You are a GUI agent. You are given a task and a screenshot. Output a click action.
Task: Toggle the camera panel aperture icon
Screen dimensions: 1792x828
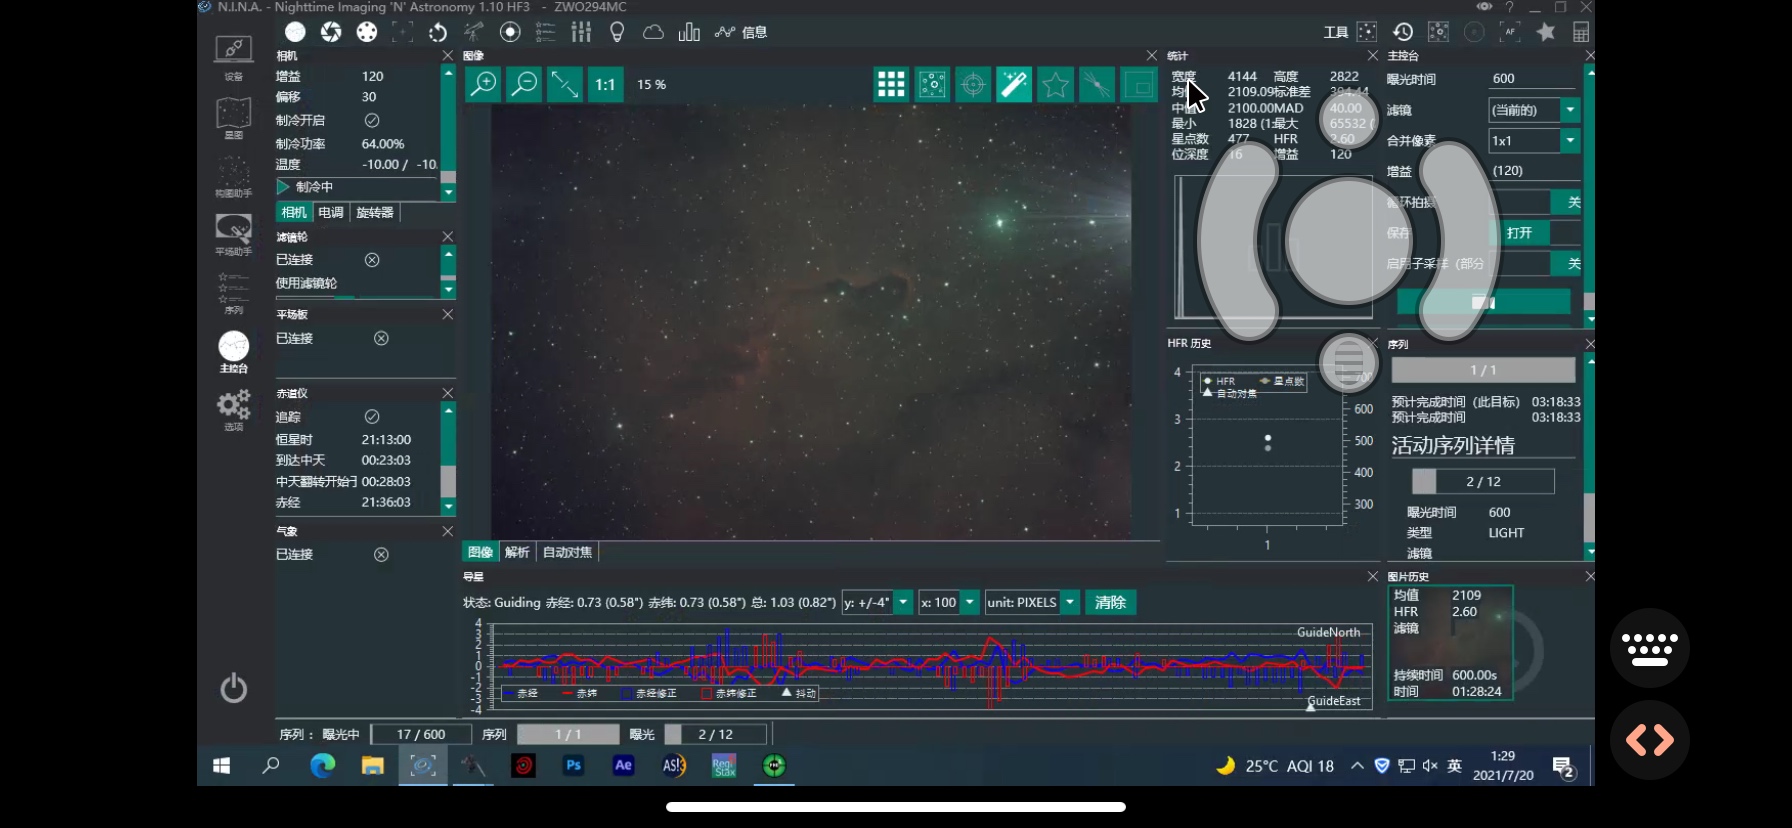(331, 32)
